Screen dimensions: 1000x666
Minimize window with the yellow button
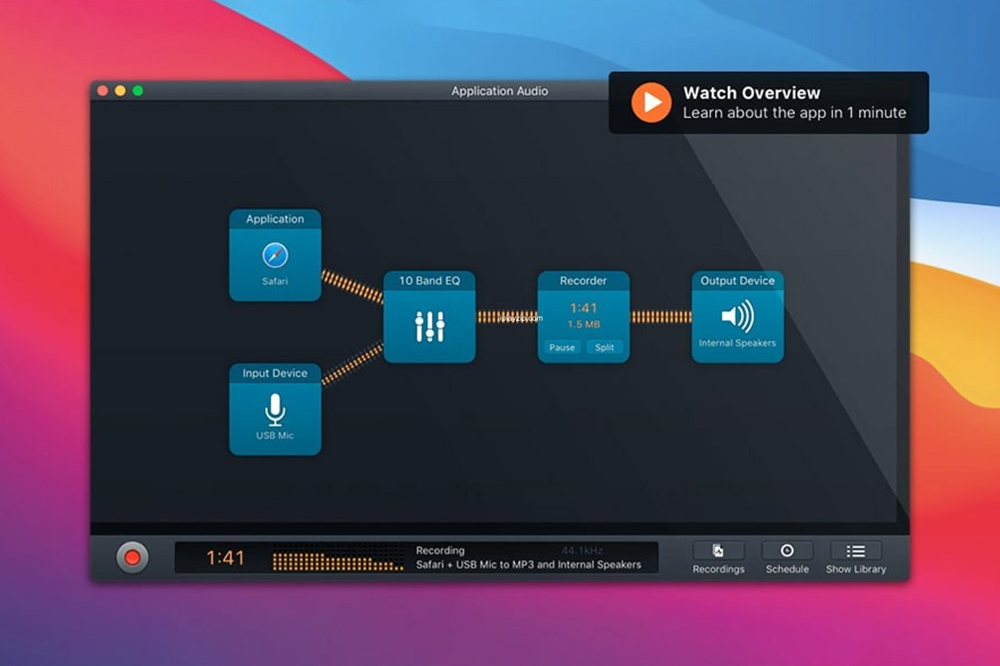120,91
